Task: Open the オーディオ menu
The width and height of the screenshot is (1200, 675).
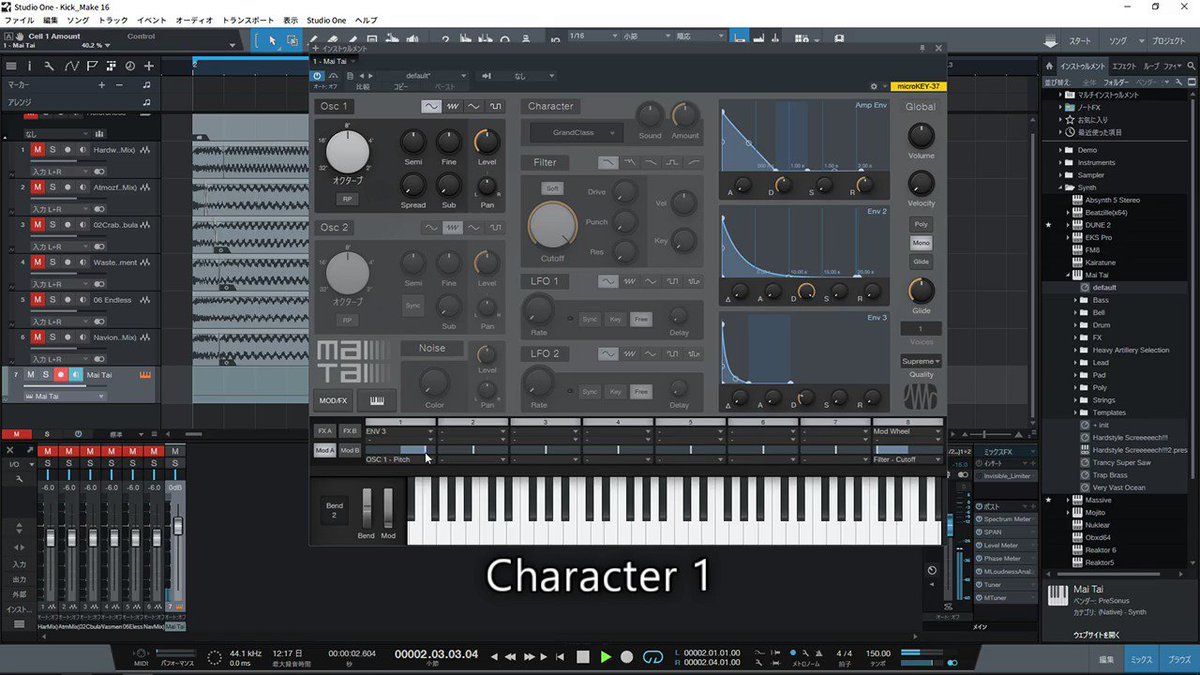Action: tap(193, 20)
